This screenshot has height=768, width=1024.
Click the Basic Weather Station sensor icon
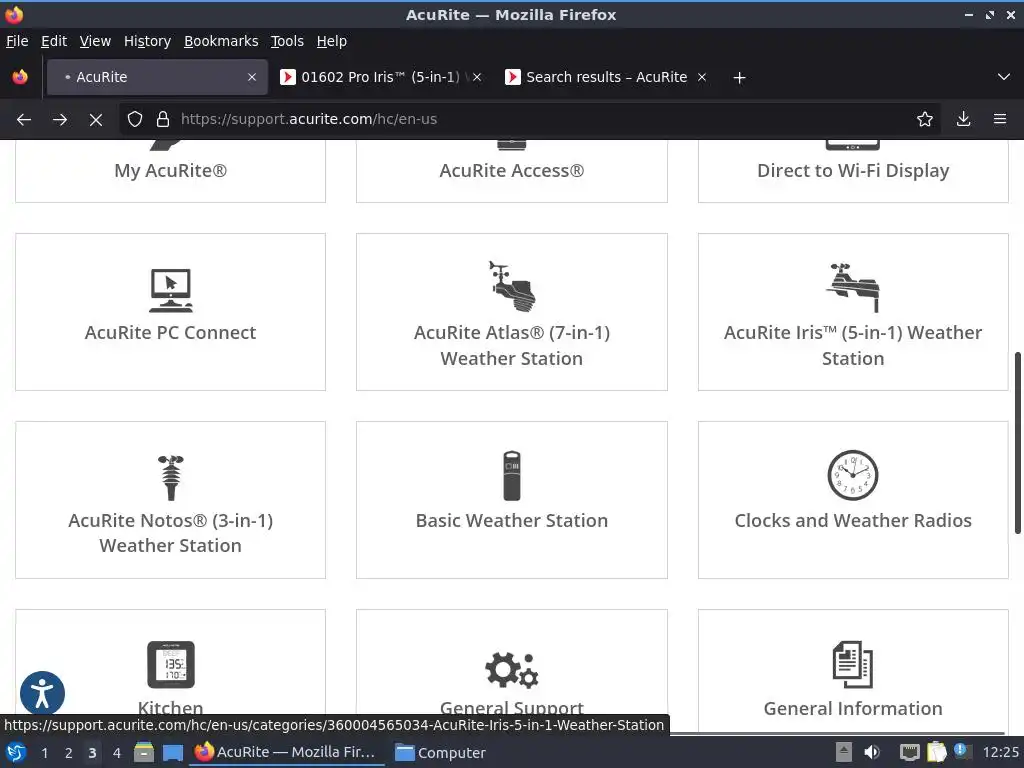[512, 476]
